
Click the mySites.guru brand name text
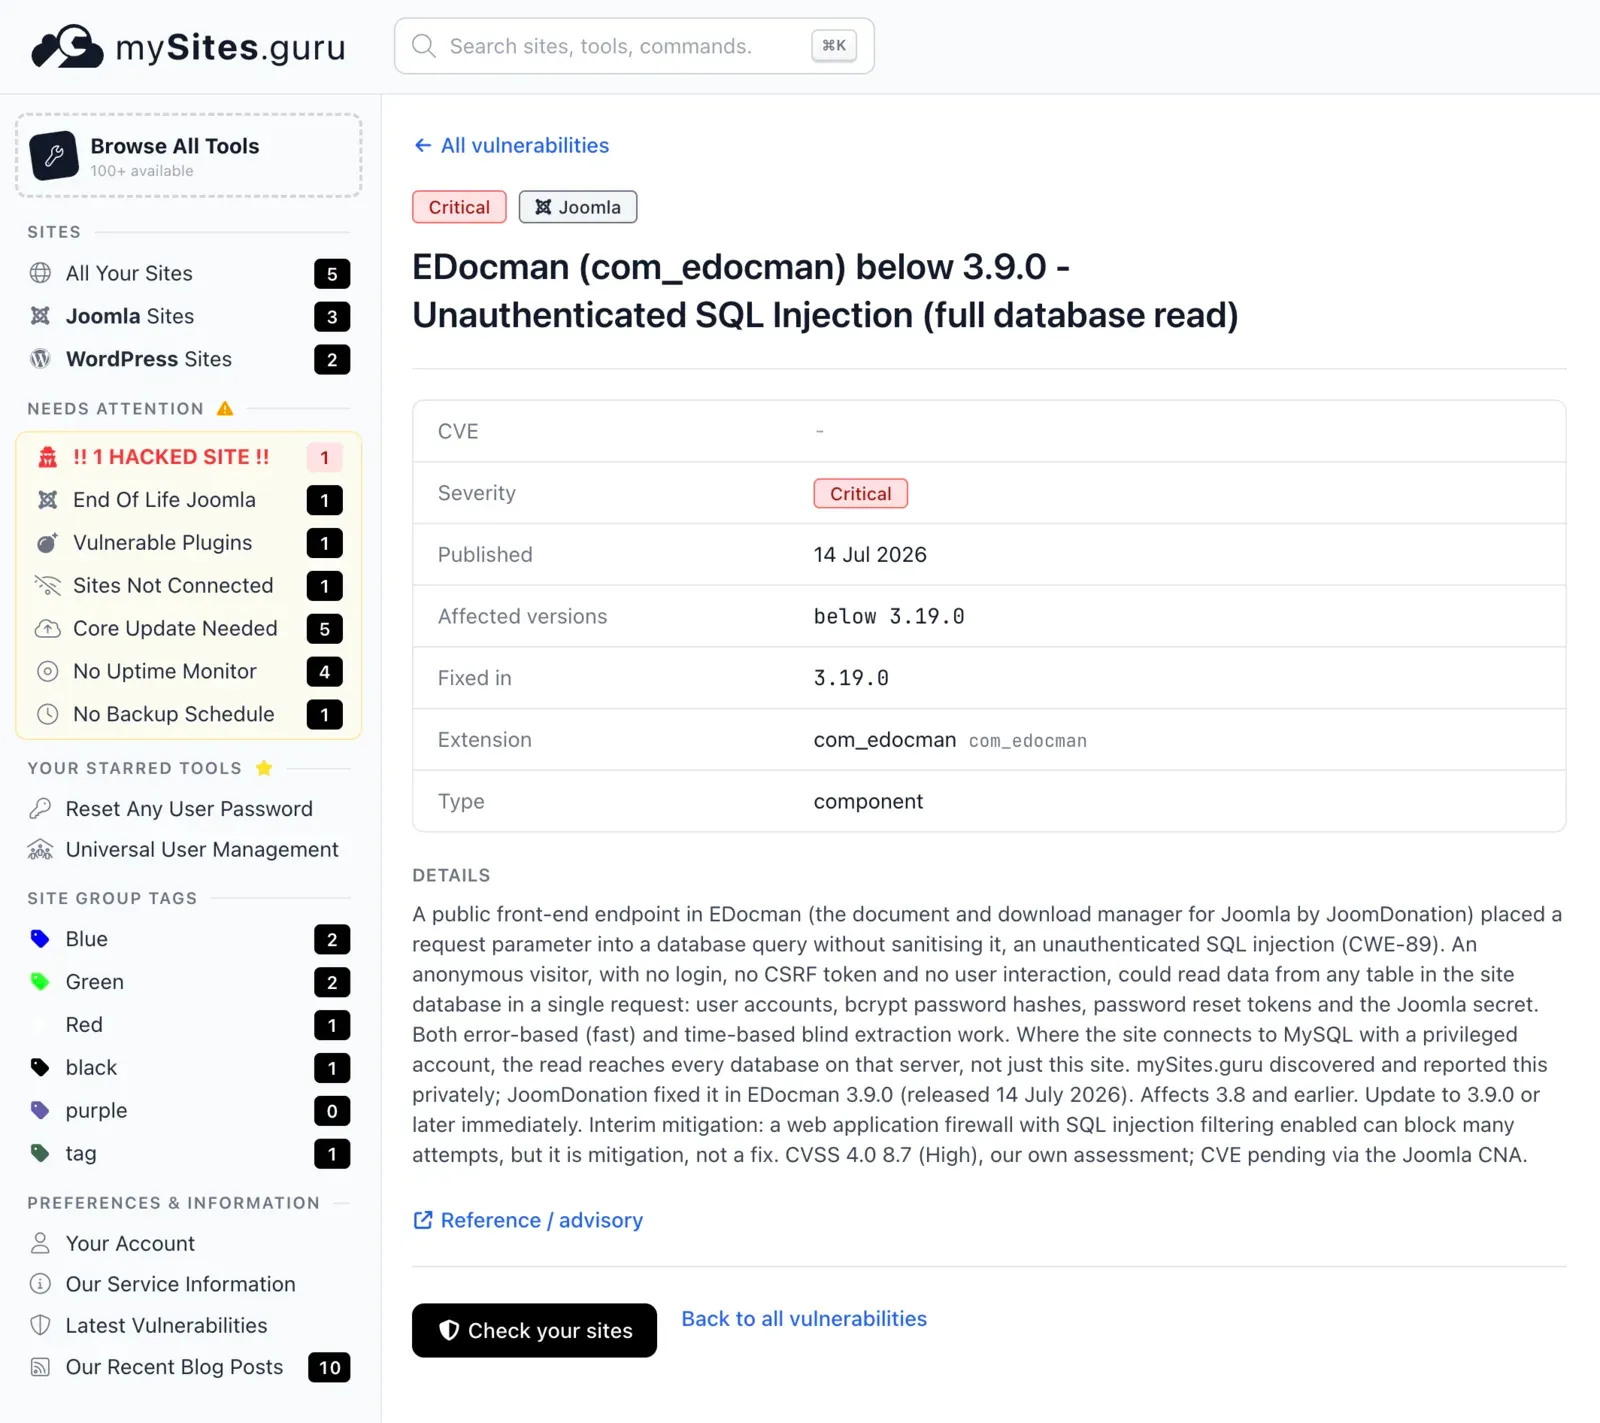click(230, 47)
